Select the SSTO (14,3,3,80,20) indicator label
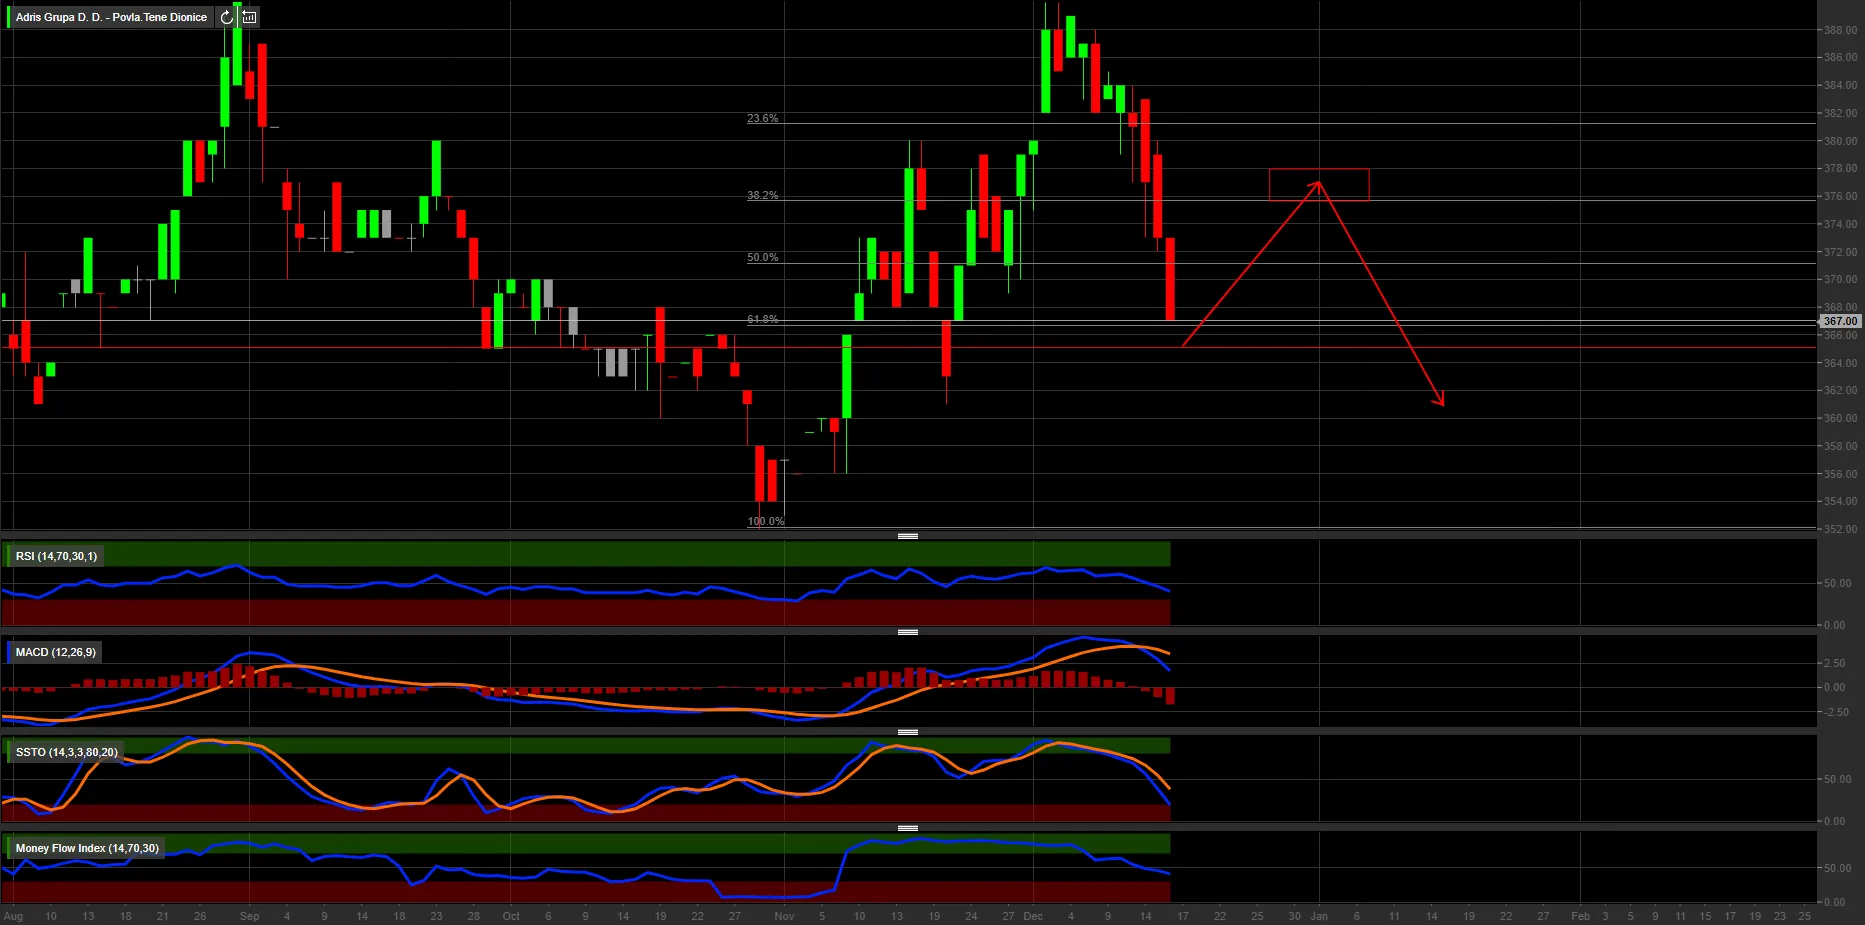Viewport: 1865px width, 925px height. click(66, 752)
